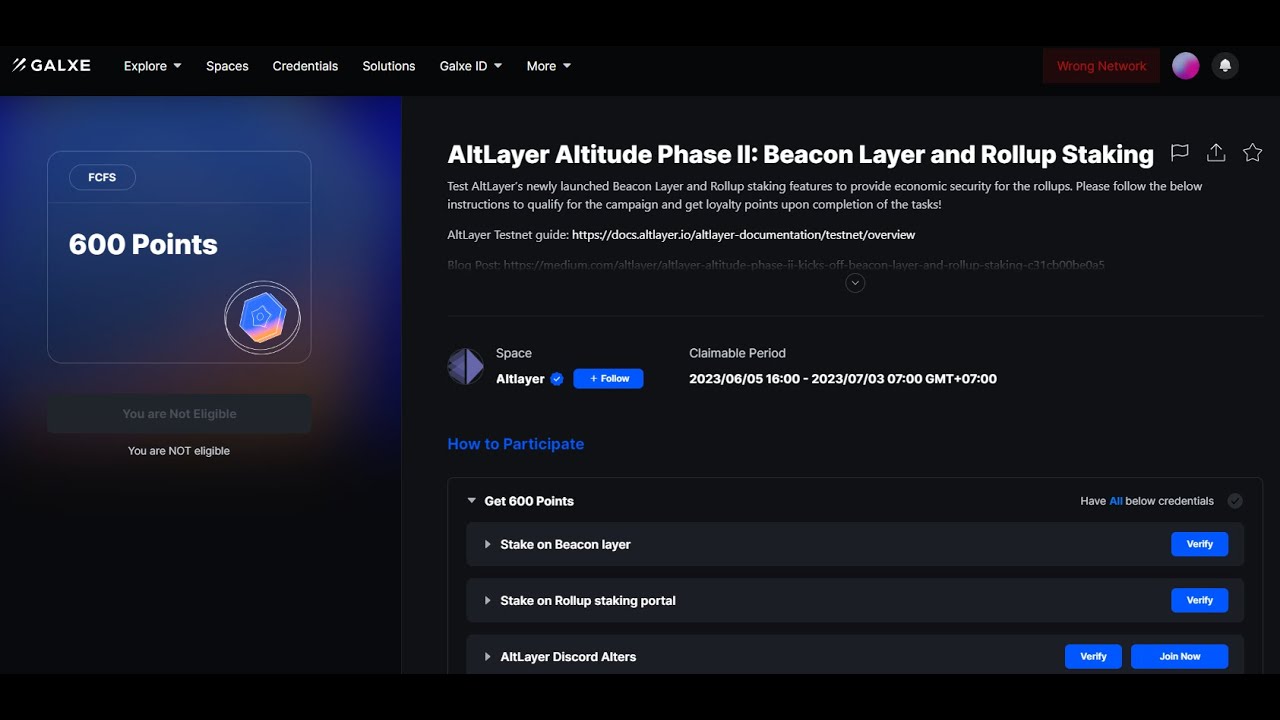This screenshot has height=720, width=1280.
Task: Verify the Stake on Beacon layer task
Action: (x=1199, y=544)
